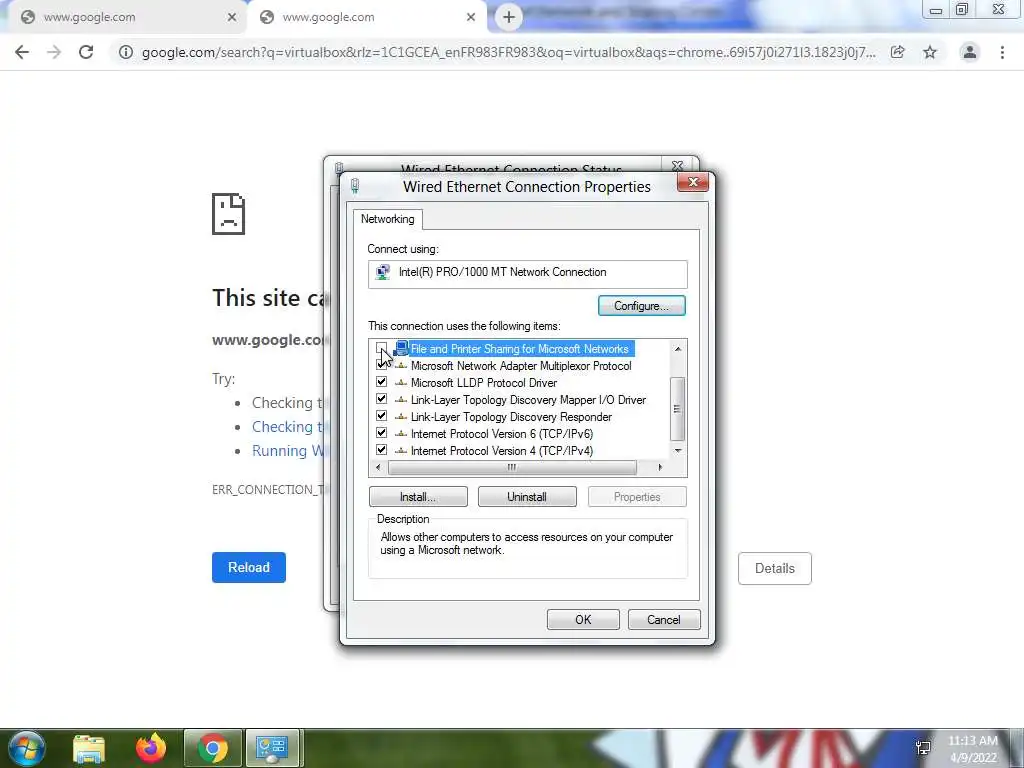Open the Control Panel network taskbar item
This screenshot has width=1024, height=768.
(x=272, y=748)
